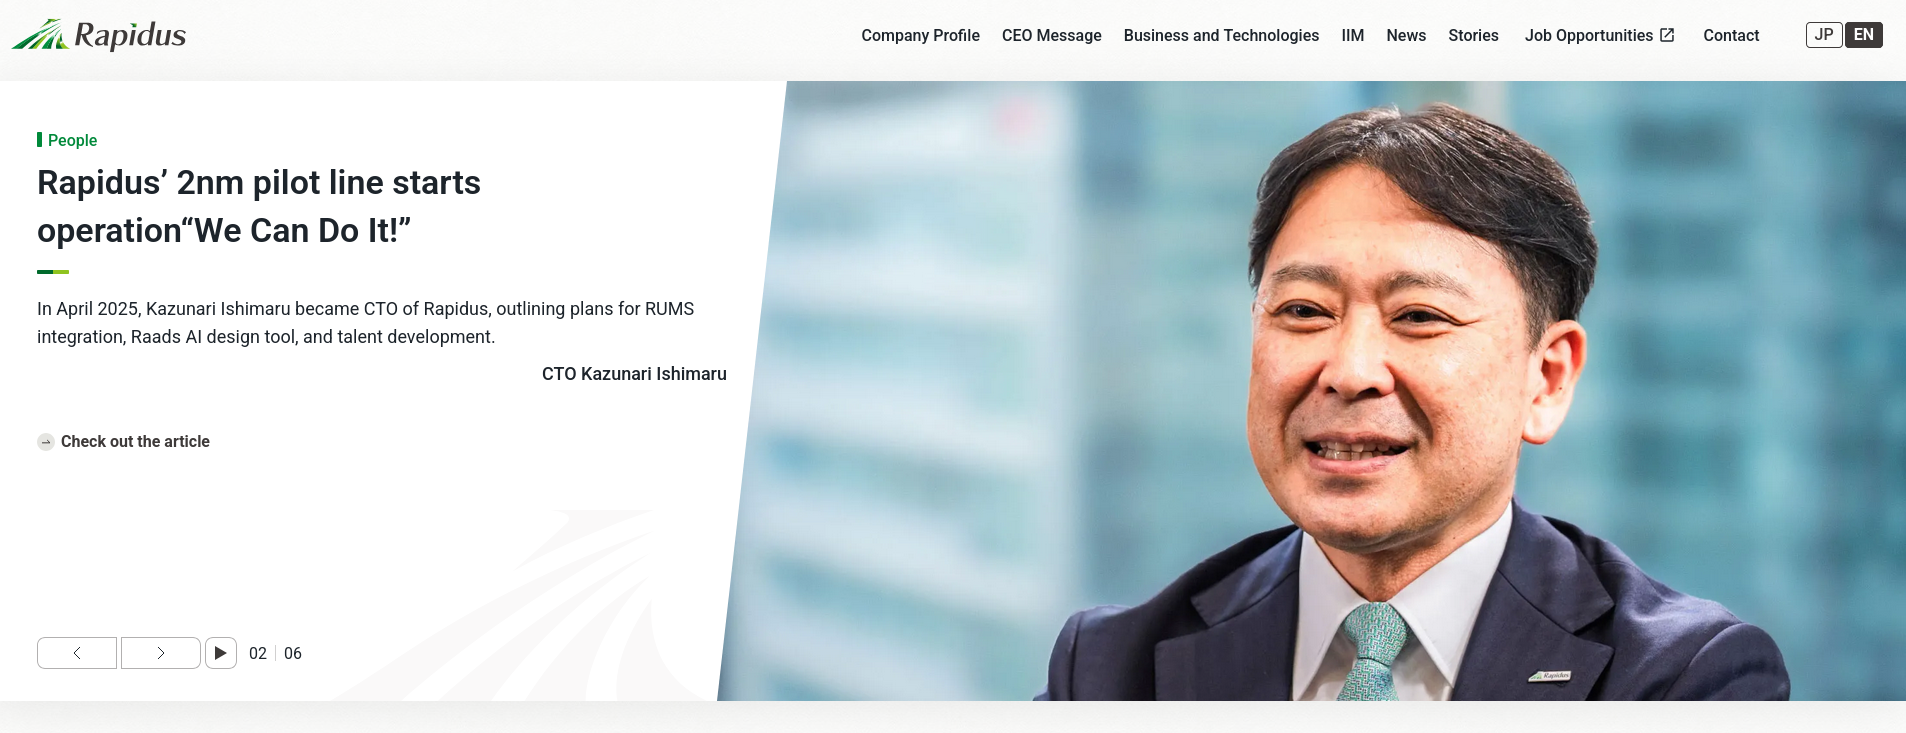Click arrow icon beside Check out the article
This screenshot has height=733, width=1906.
46,442
